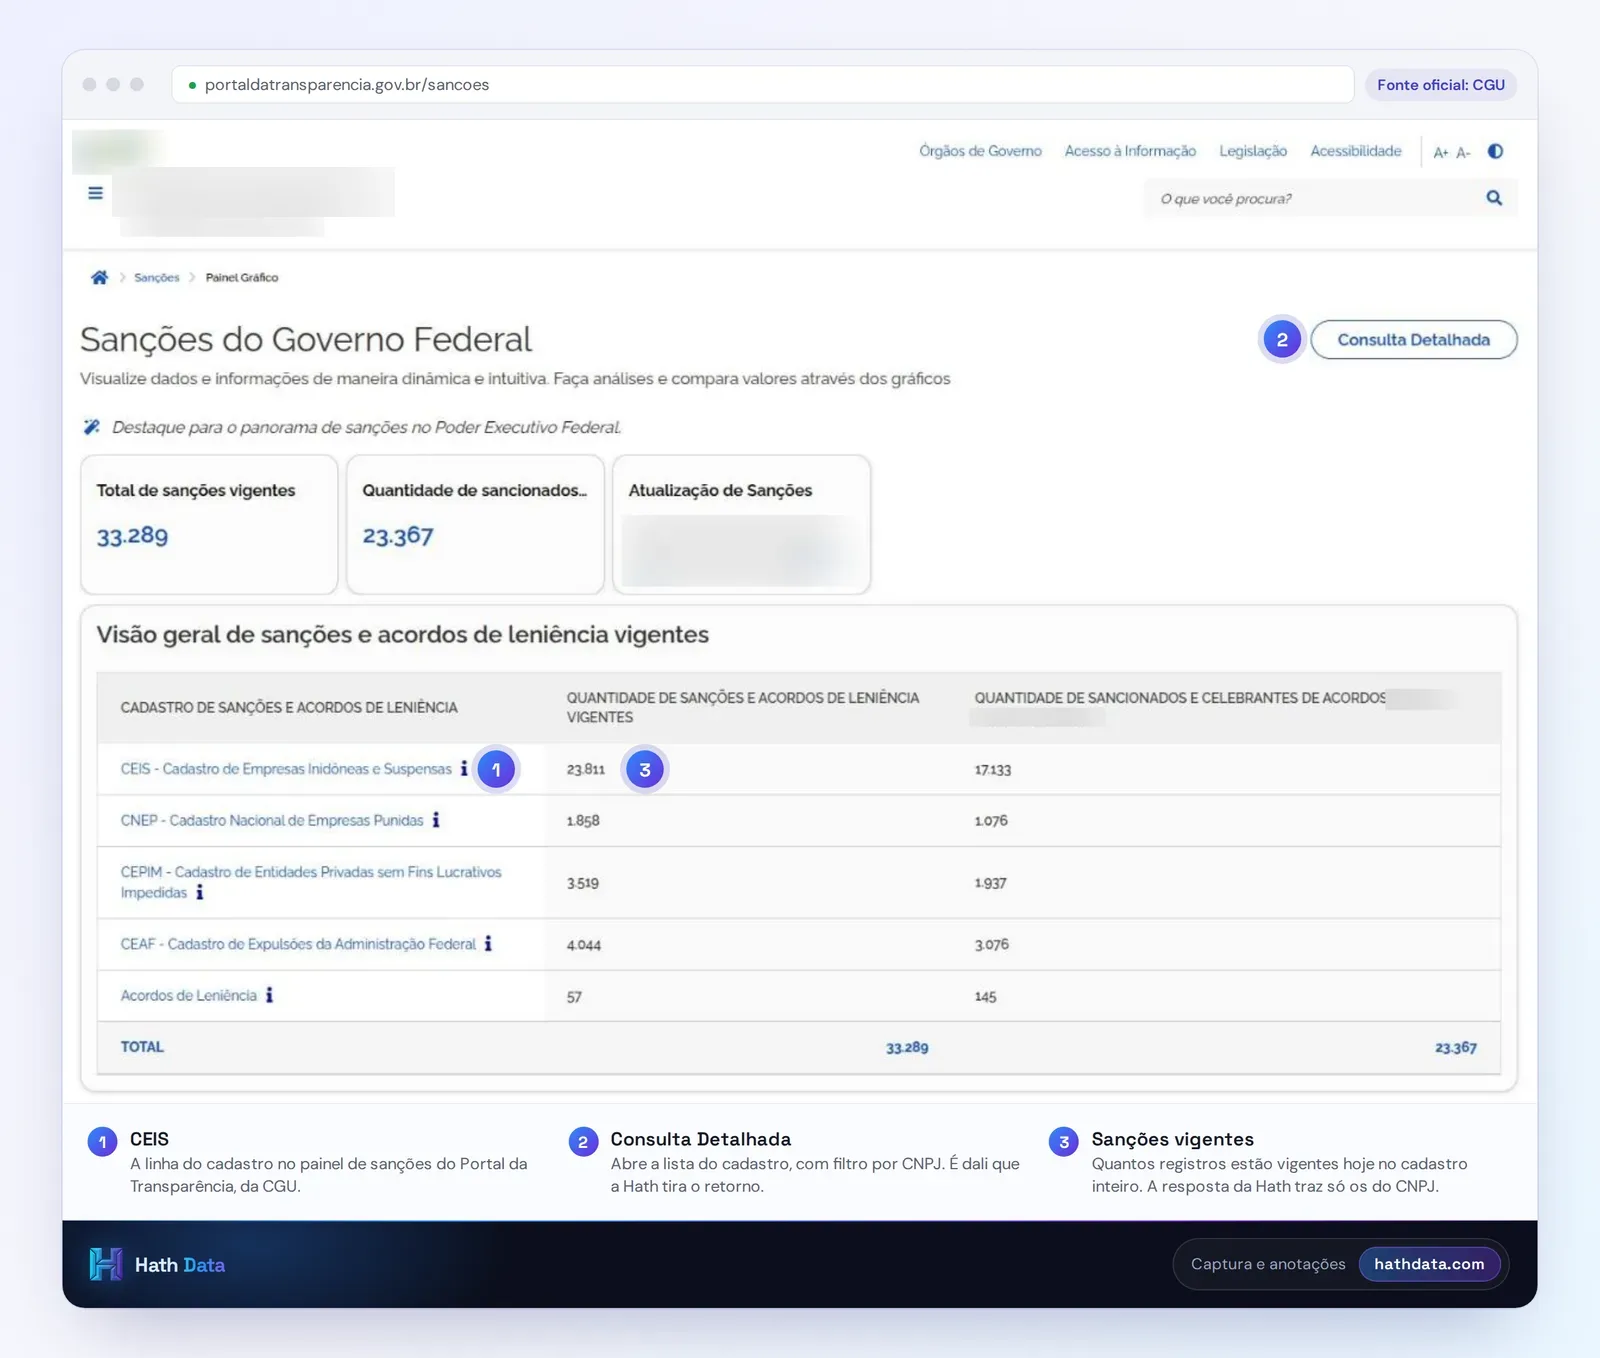1600x1358 pixels.
Task: Click the Acordos sancionados value 145
Action: [986, 996]
